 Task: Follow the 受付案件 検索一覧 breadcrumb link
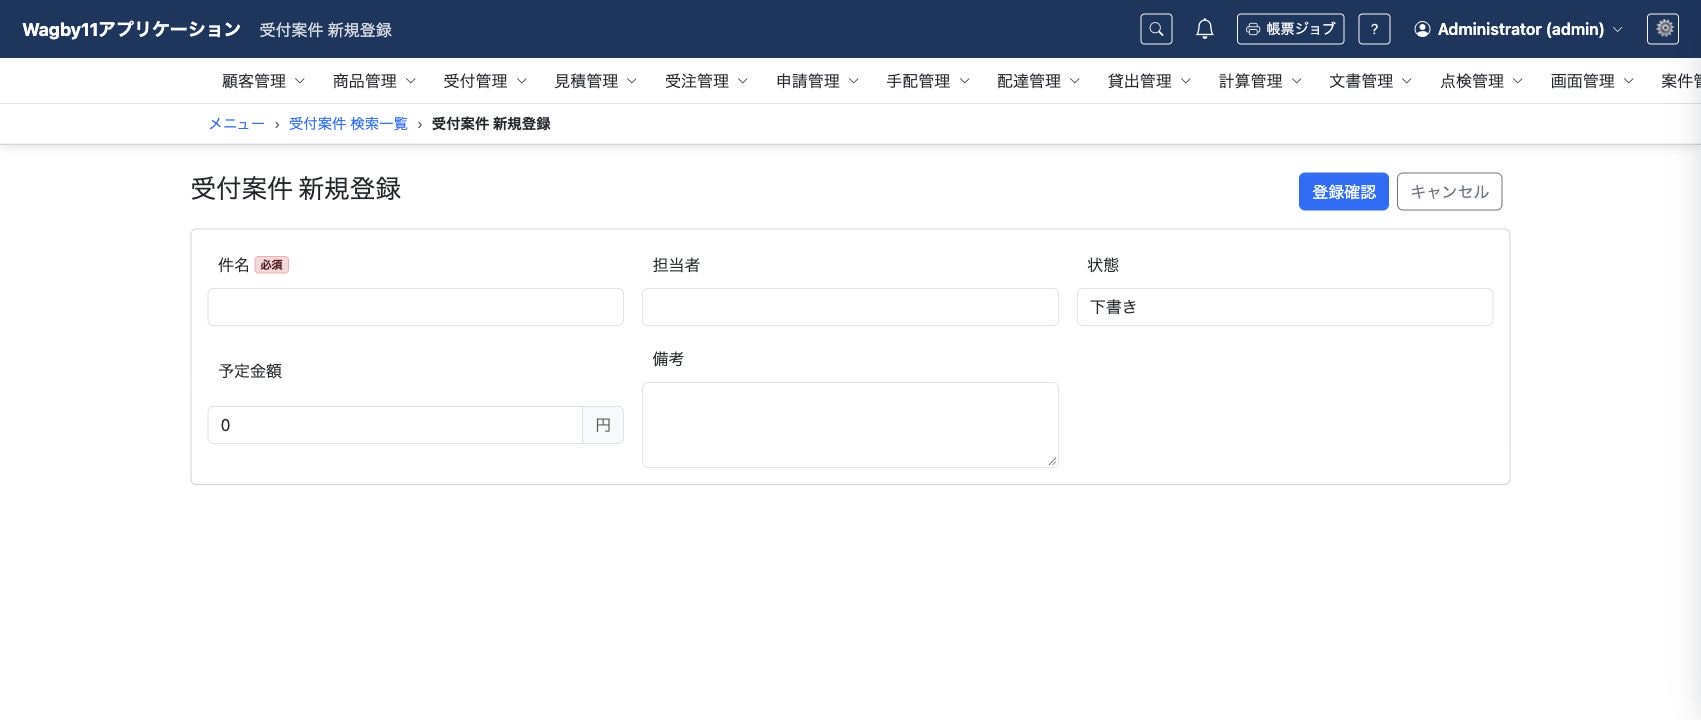point(348,124)
